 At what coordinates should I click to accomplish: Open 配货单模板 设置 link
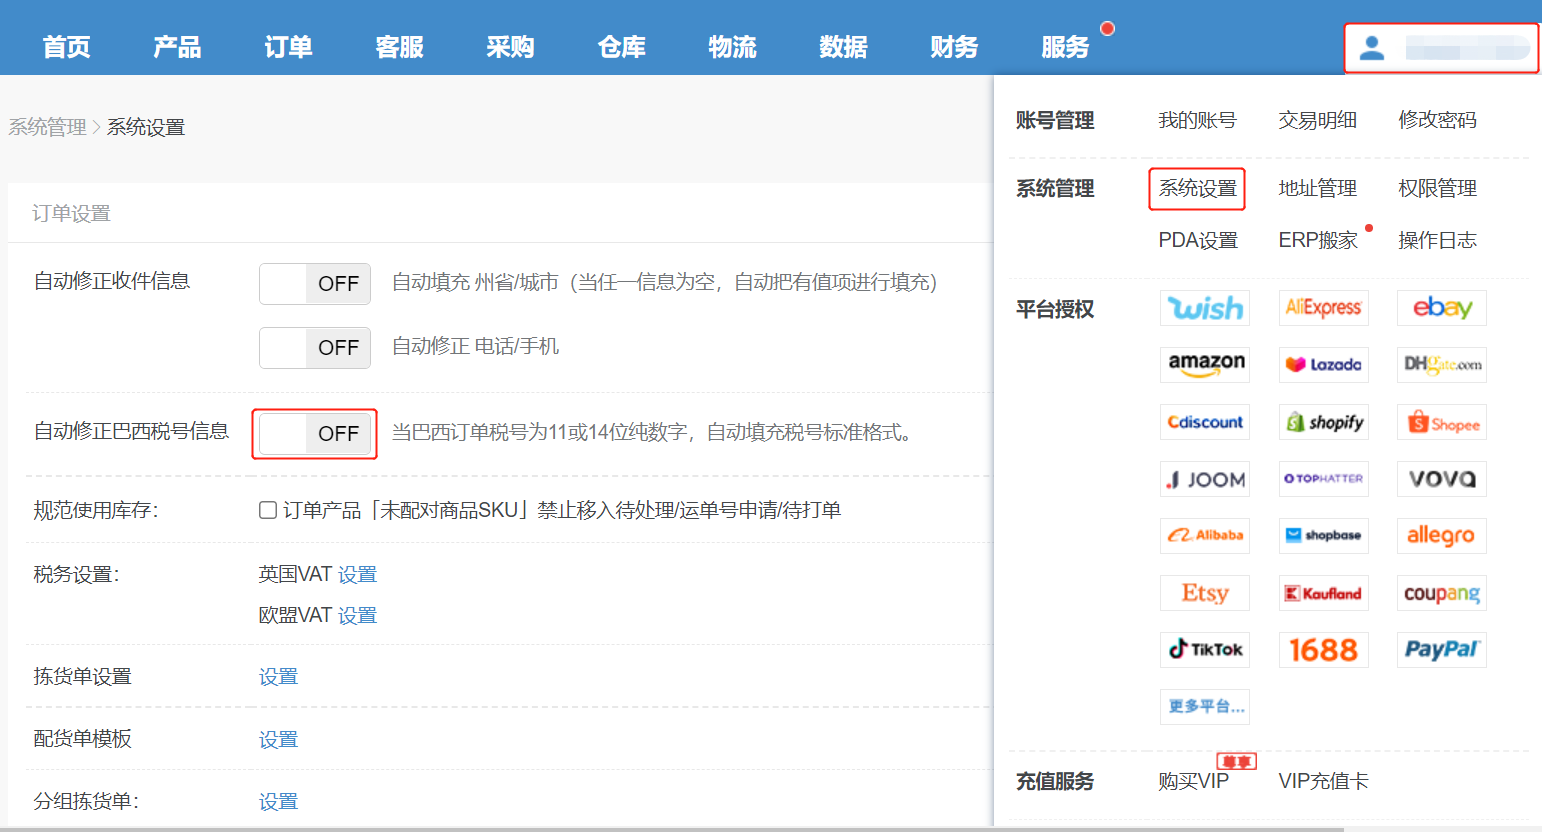[278, 740]
